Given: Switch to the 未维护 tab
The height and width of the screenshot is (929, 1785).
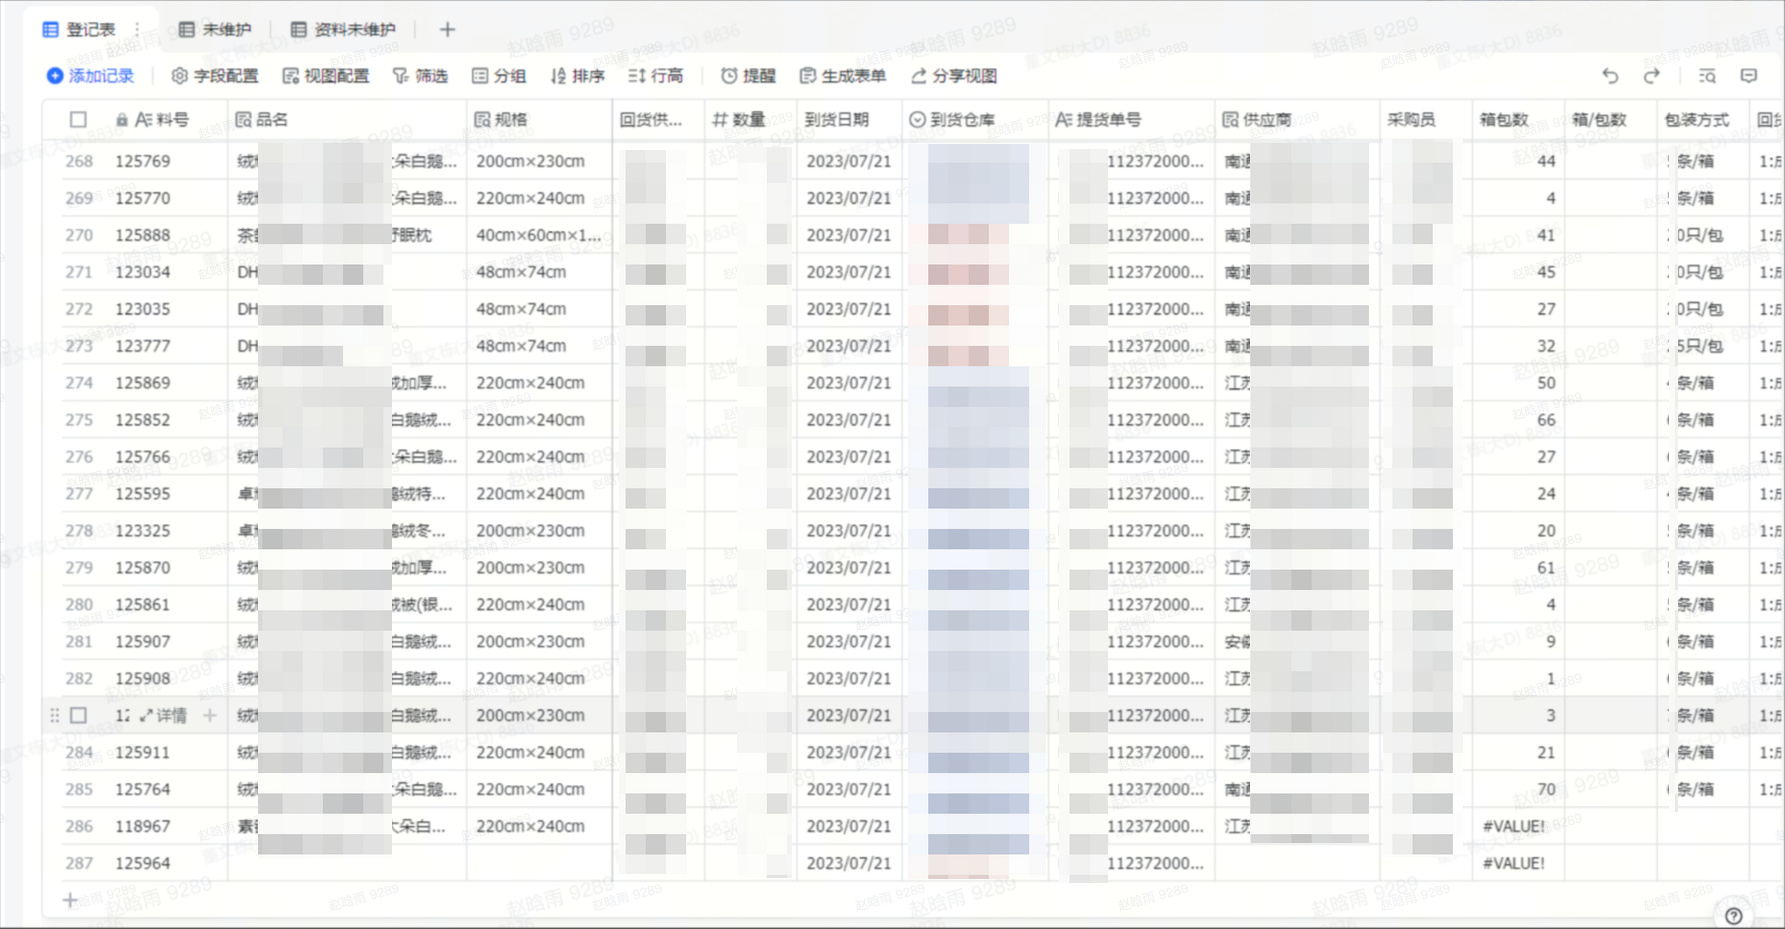Looking at the screenshot, I should (215, 30).
